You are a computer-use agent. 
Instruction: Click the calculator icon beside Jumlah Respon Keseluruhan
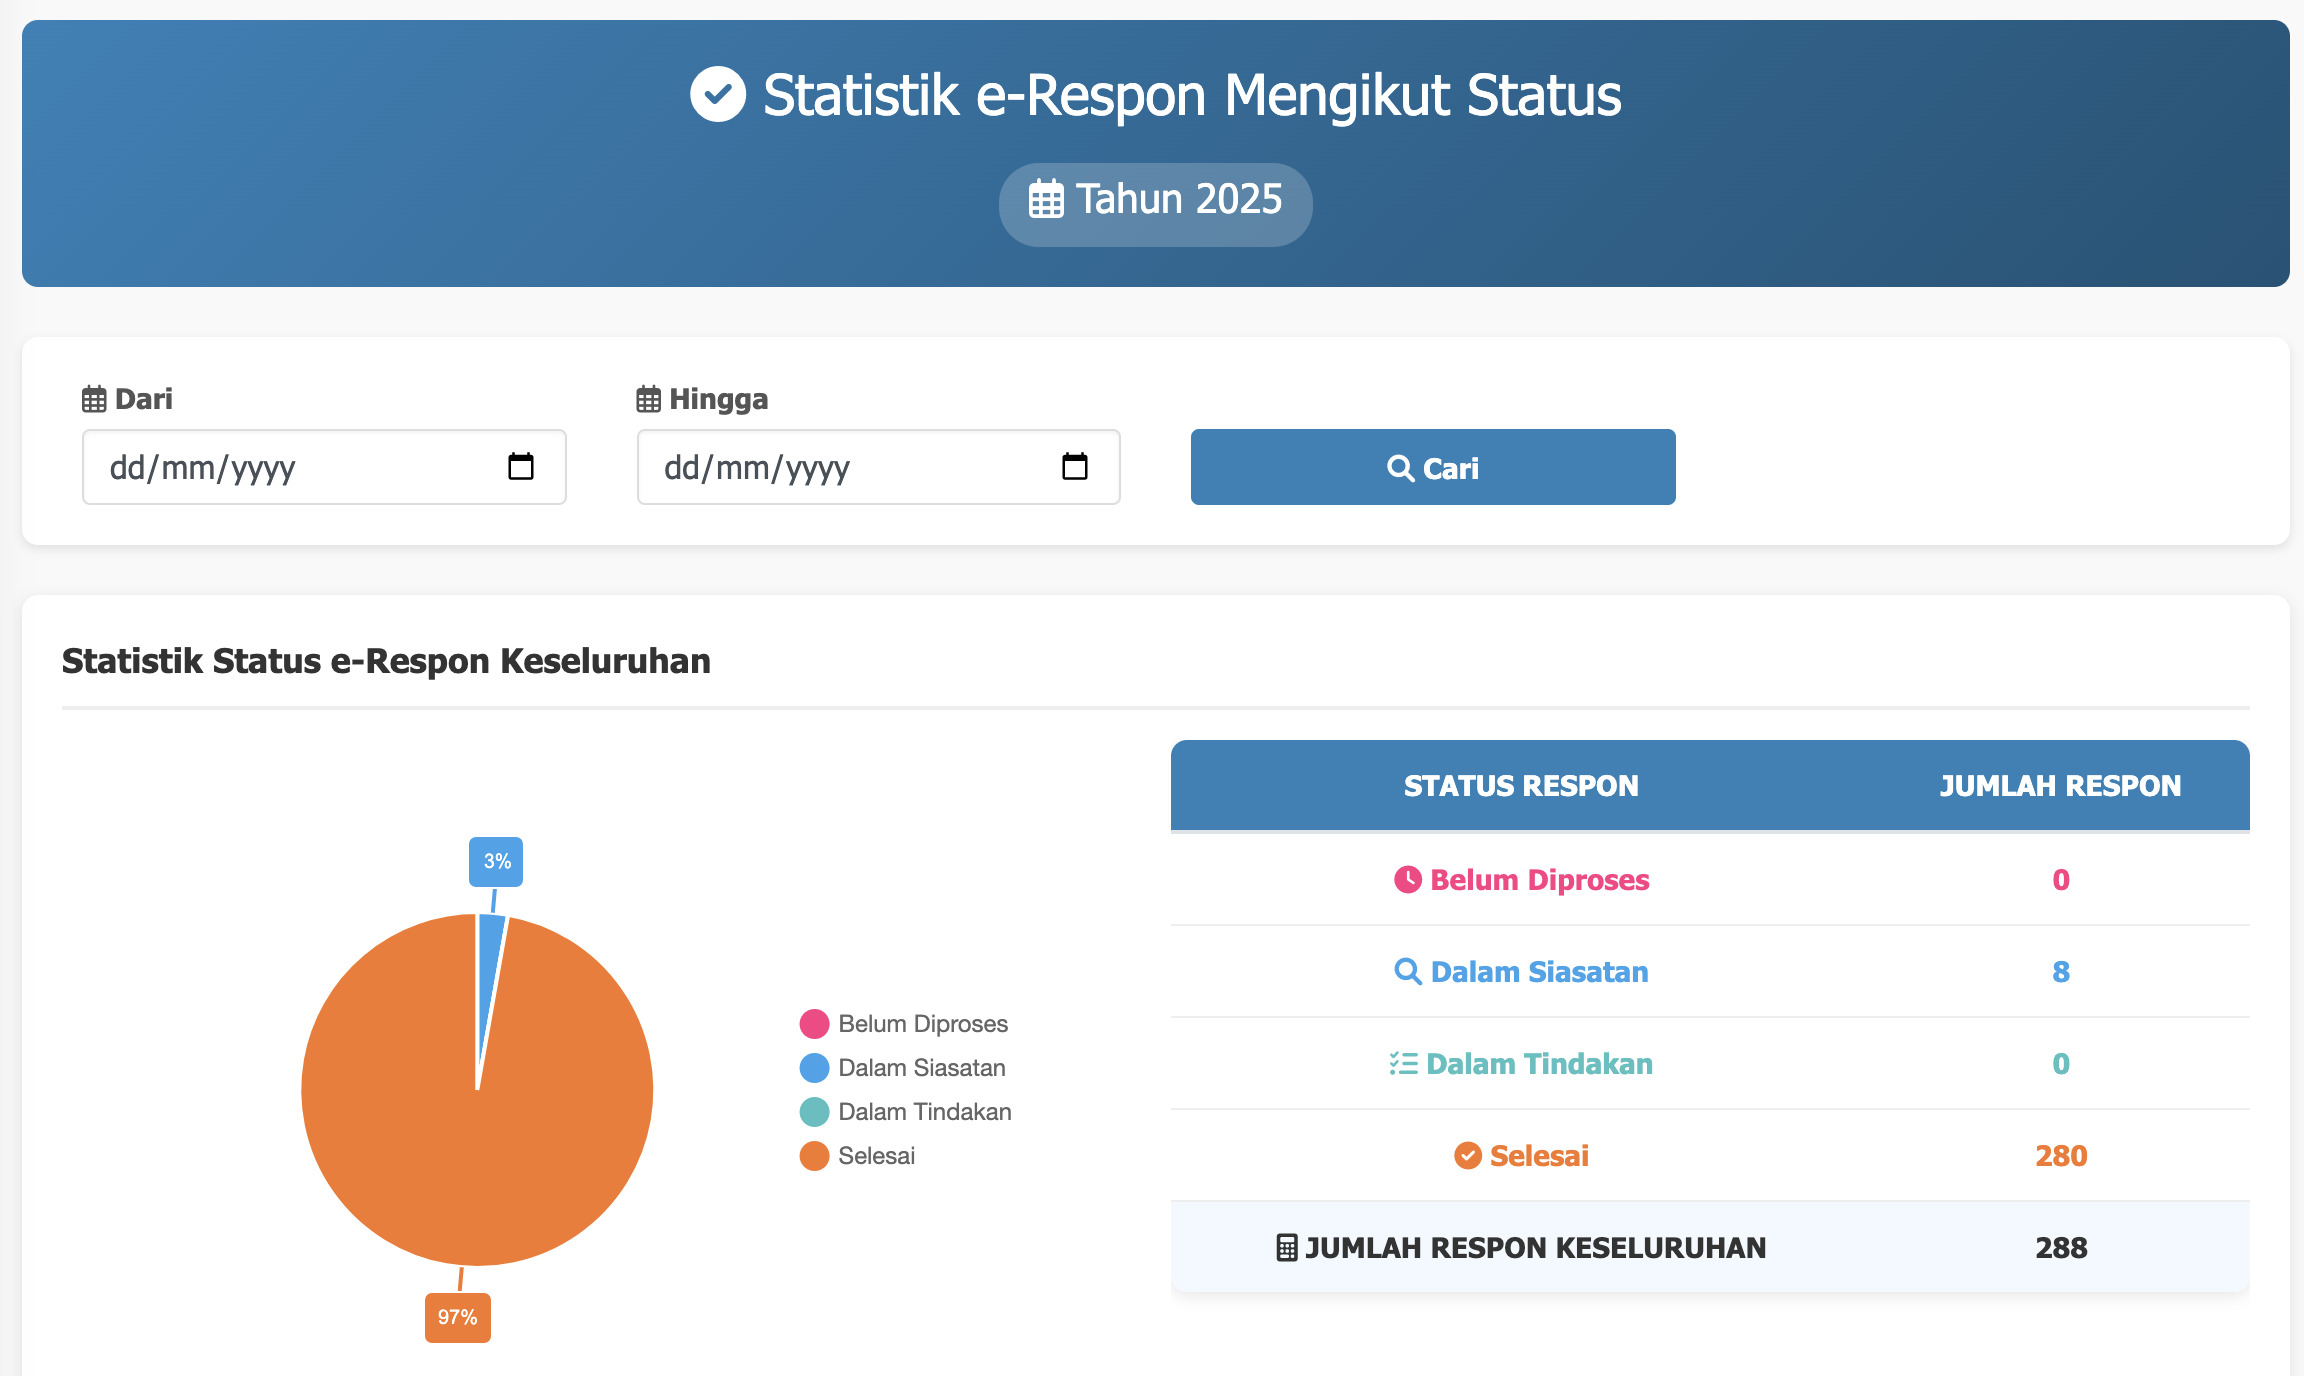click(1287, 1248)
